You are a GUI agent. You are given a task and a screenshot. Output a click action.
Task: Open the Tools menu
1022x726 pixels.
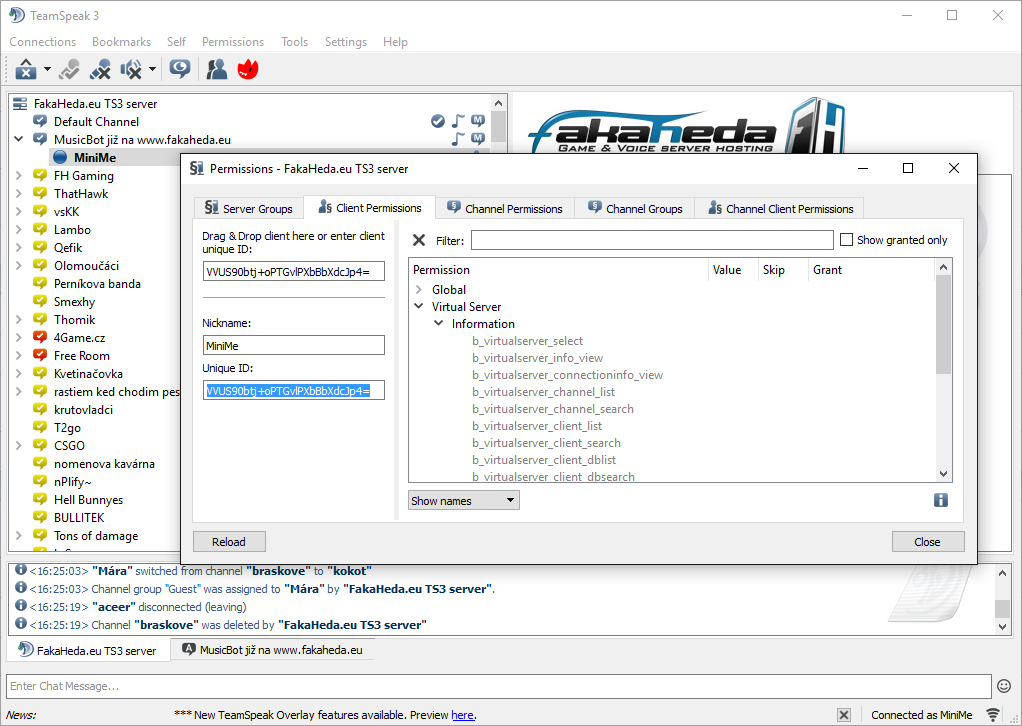click(295, 42)
